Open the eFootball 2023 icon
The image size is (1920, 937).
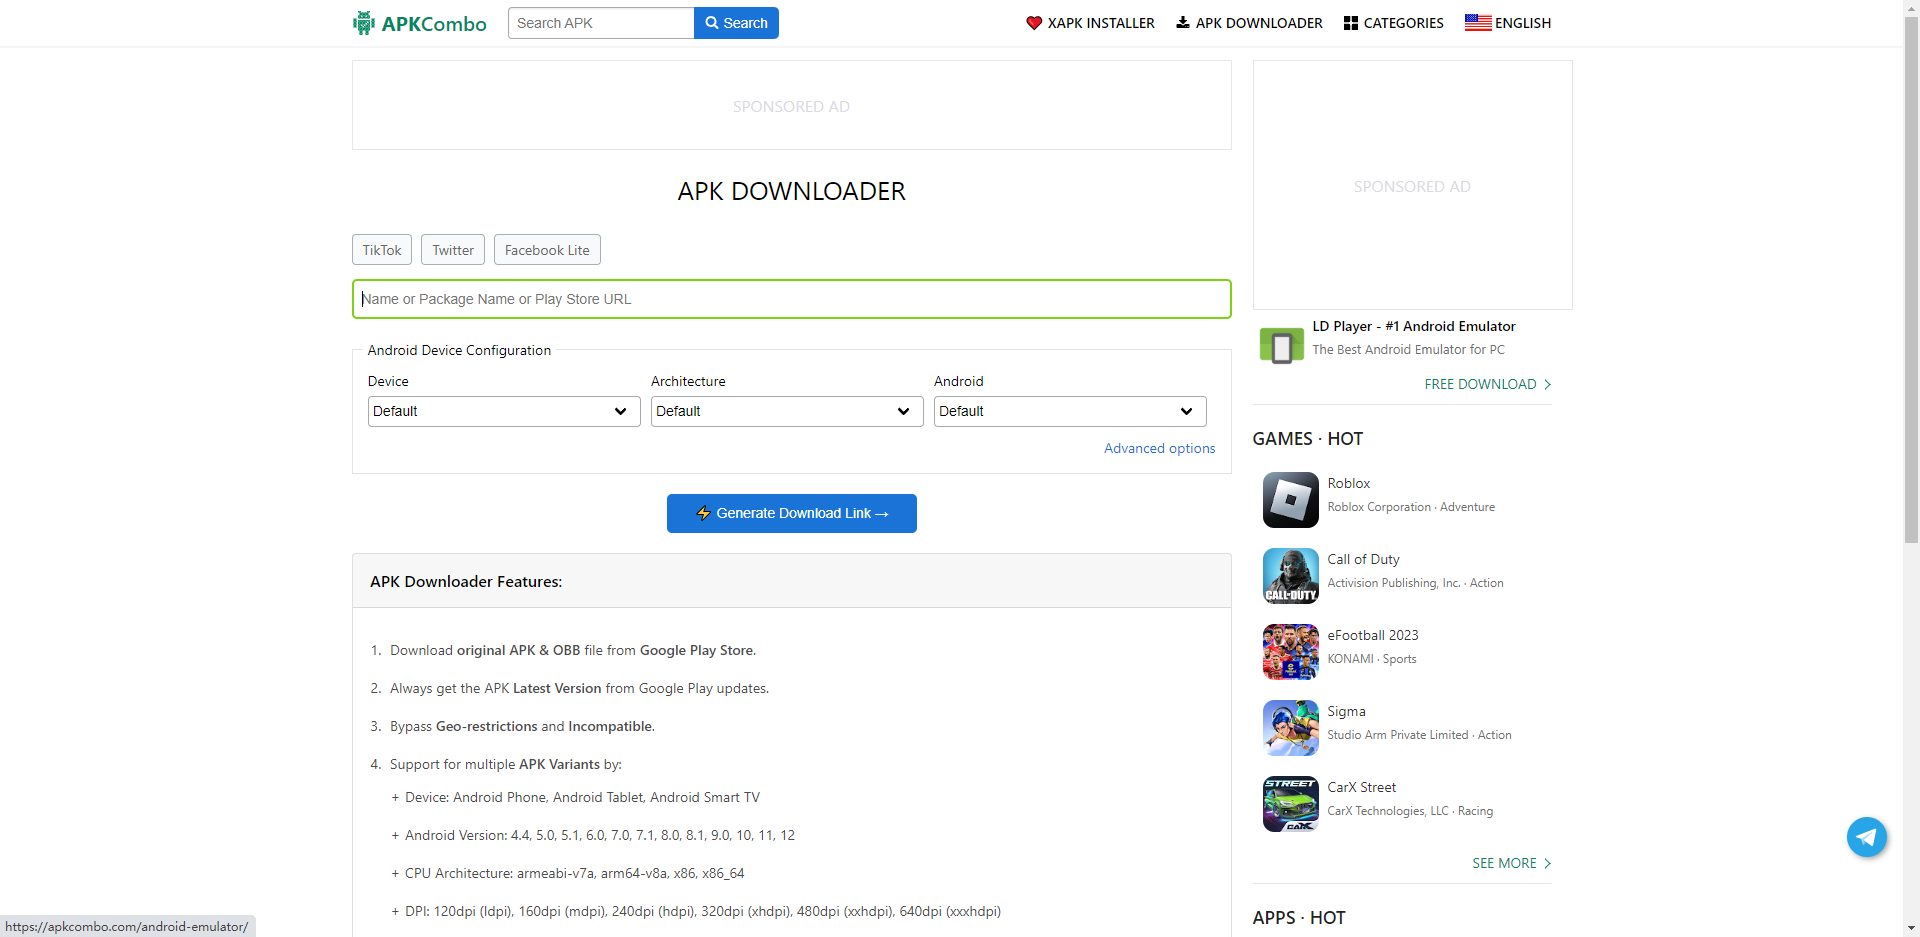[1291, 652]
